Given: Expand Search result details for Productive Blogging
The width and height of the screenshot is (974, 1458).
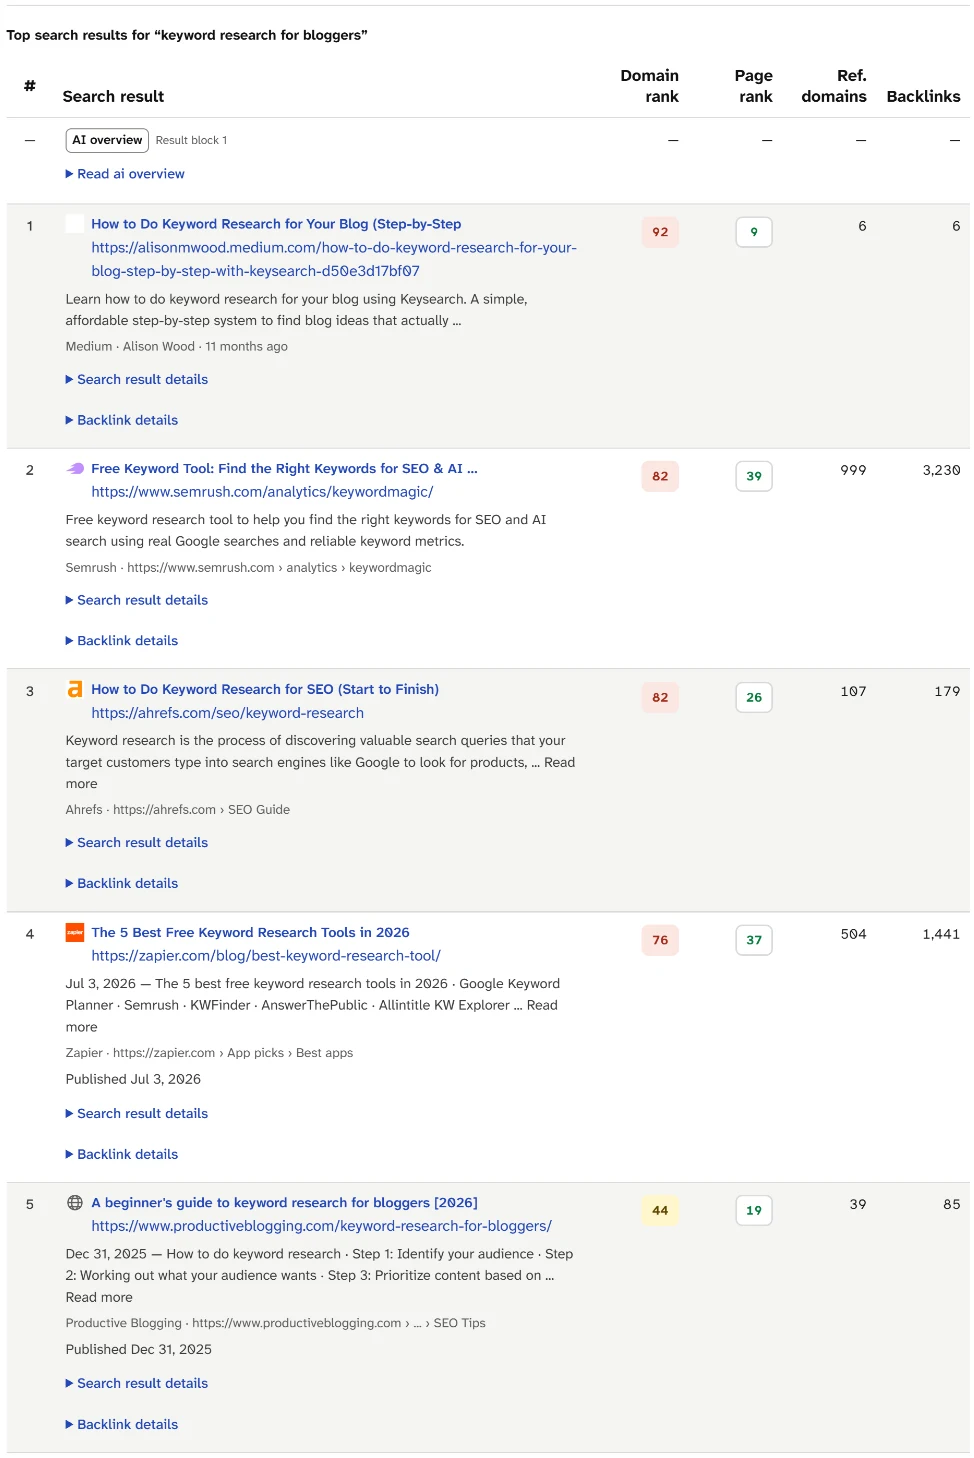Looking at the screenshot, I should (137, 1384).
